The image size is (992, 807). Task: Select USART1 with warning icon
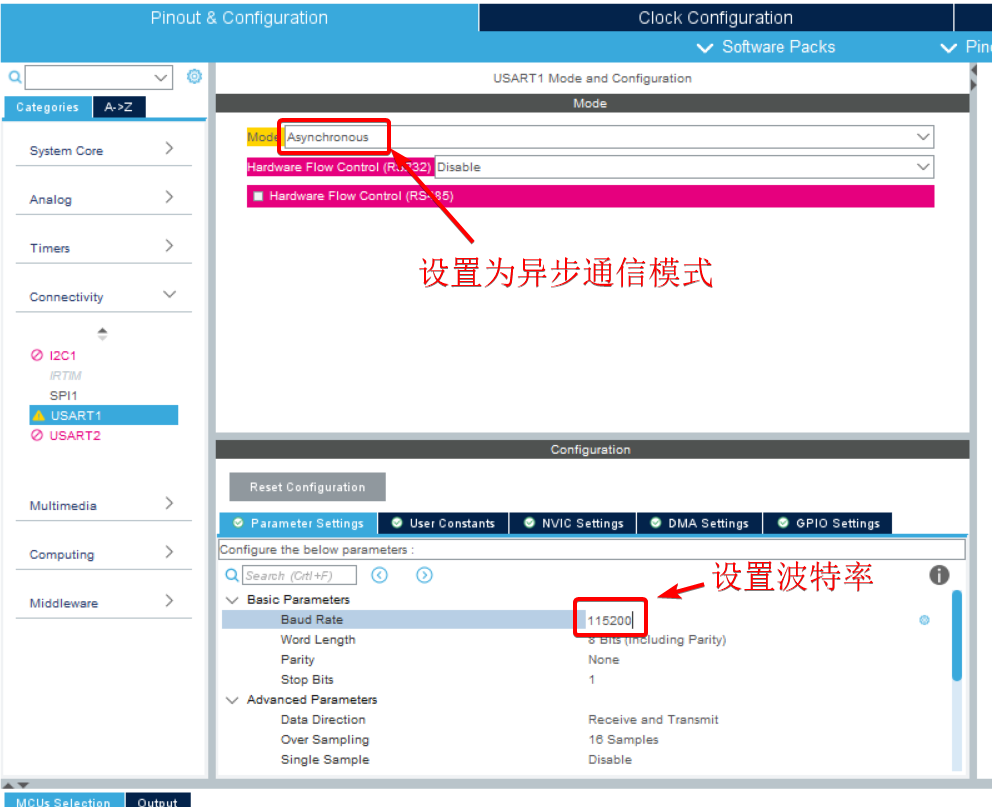76,415
